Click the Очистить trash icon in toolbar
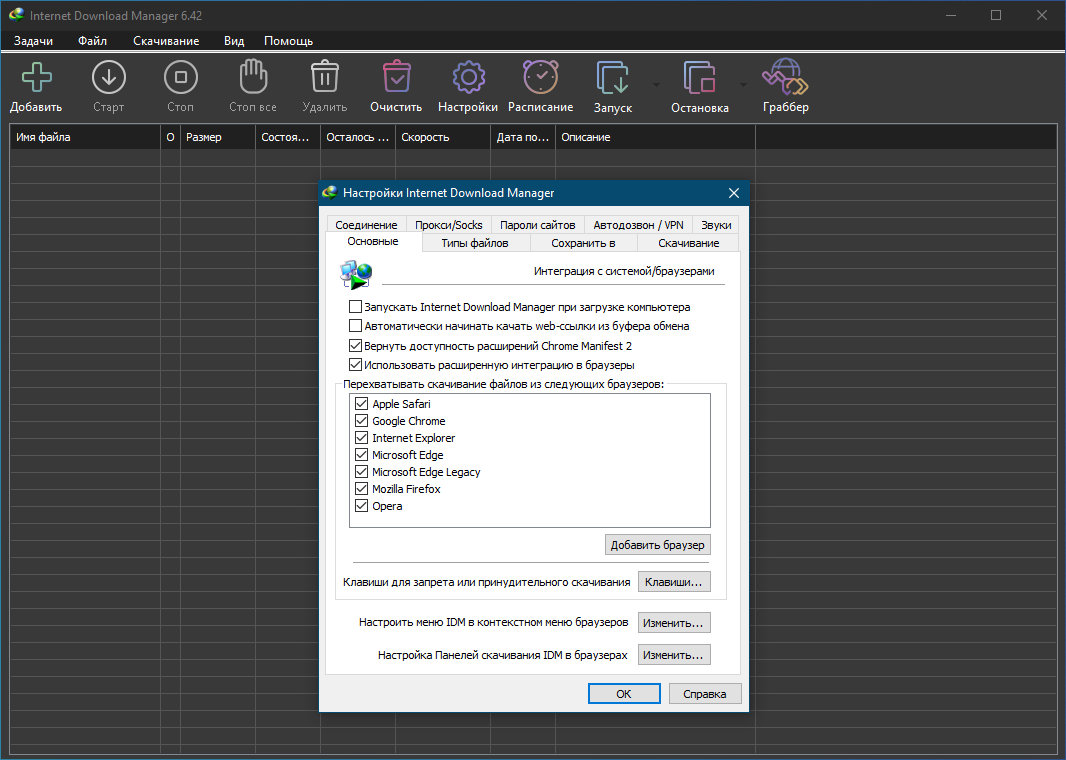This screenshot has width=1066, height=760. pos(396,77)
